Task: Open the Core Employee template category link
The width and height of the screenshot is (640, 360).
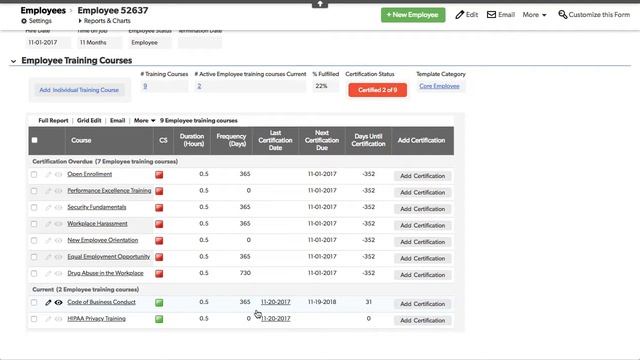Action: coord(439,86)
